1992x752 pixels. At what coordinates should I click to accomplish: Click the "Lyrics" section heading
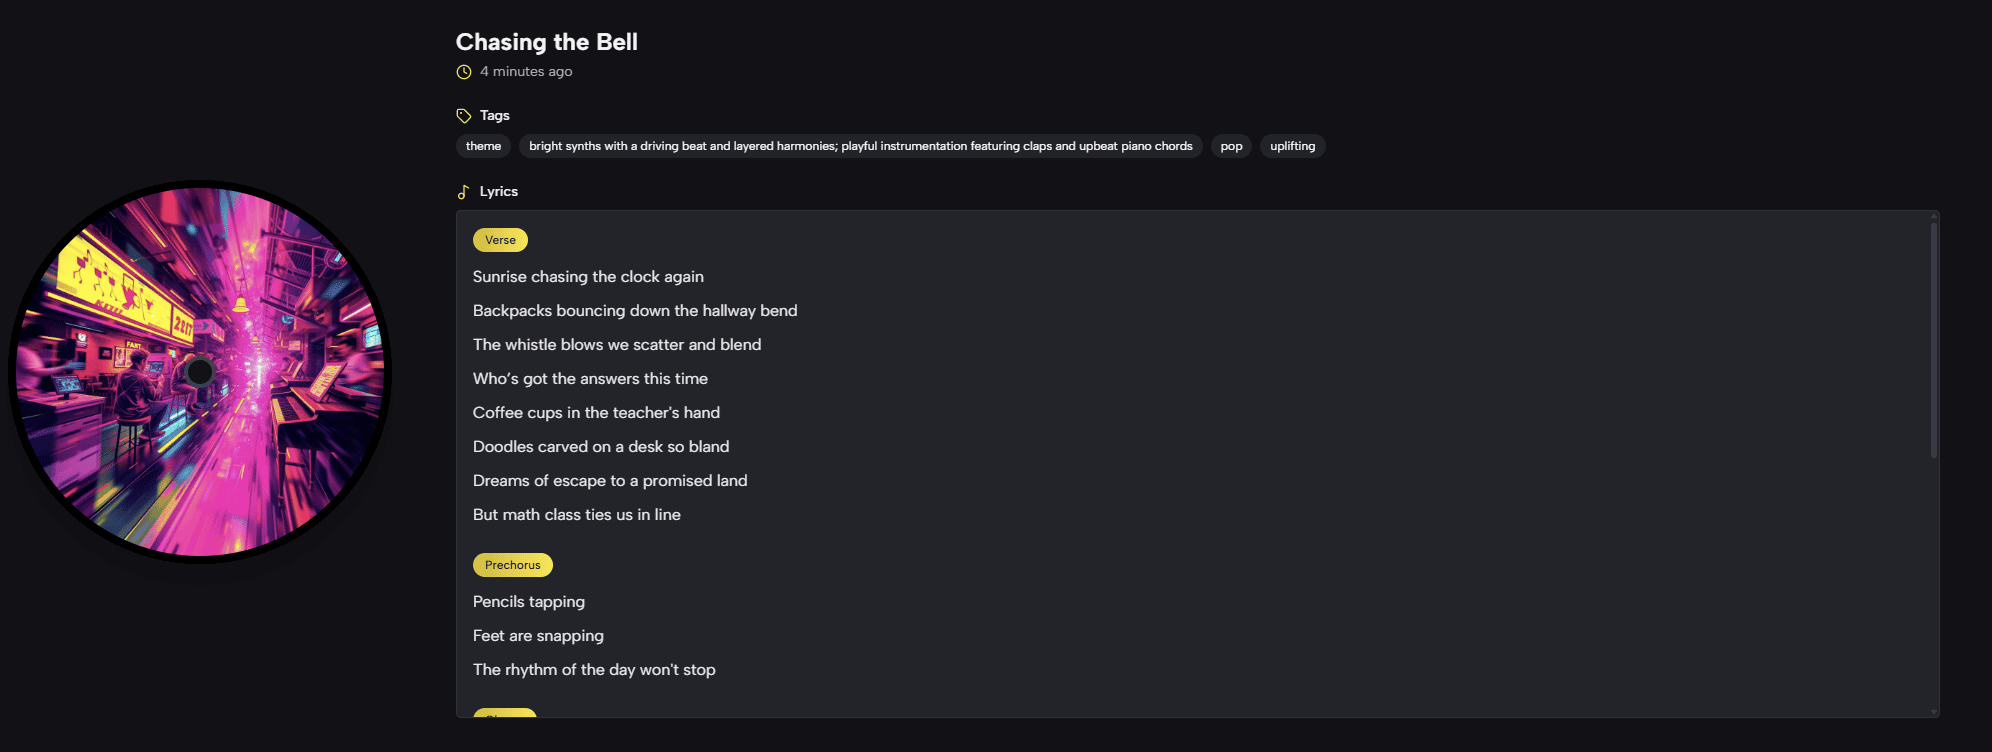[498, 192]
